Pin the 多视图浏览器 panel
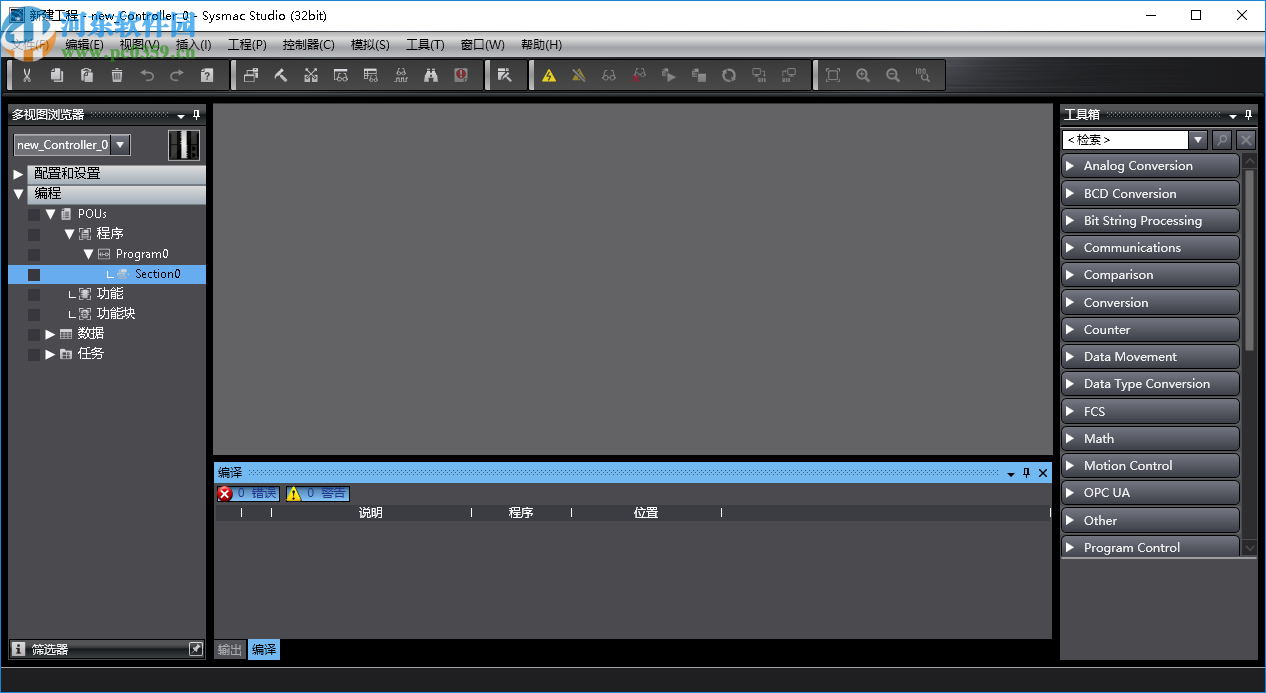 click(196, 114)
